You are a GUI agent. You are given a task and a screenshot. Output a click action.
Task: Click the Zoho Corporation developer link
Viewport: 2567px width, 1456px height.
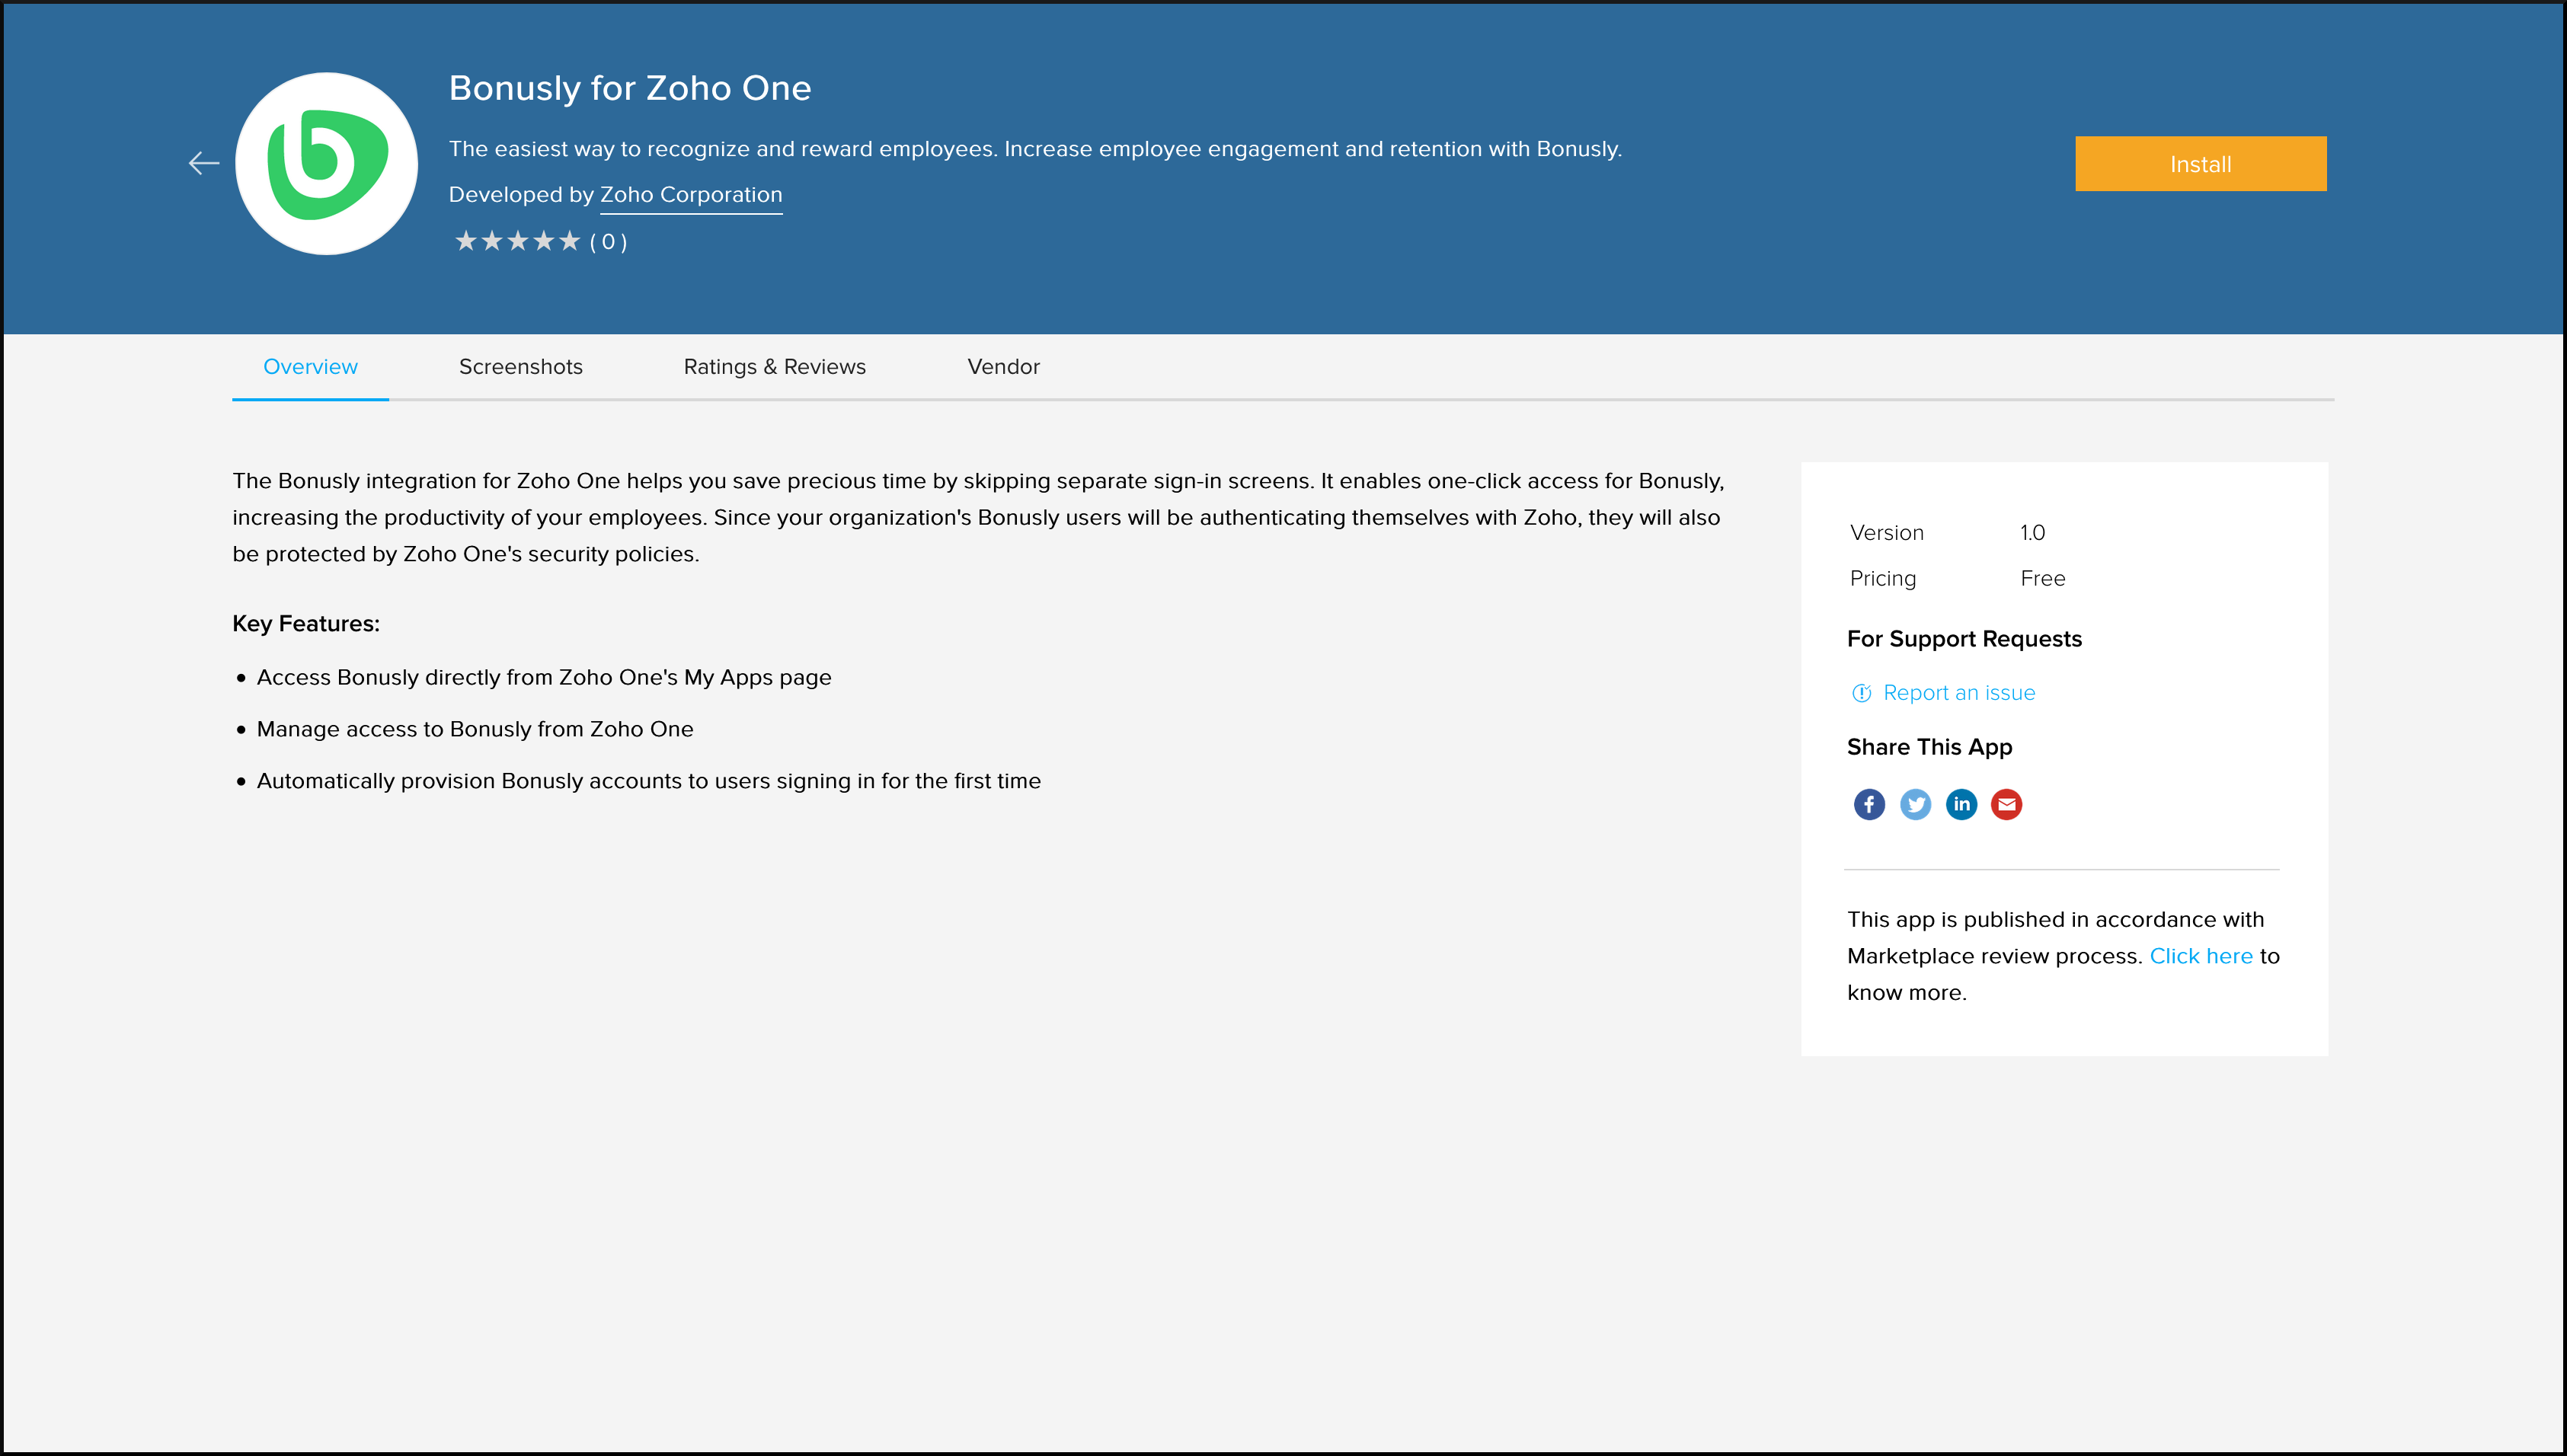pyautogui.click(x=691, y=194)
